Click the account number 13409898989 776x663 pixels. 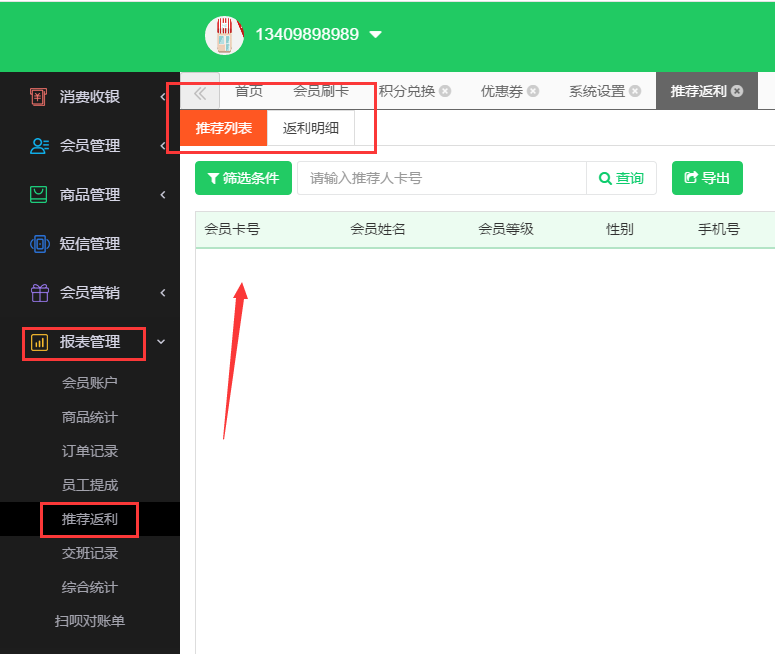point(307,34)
